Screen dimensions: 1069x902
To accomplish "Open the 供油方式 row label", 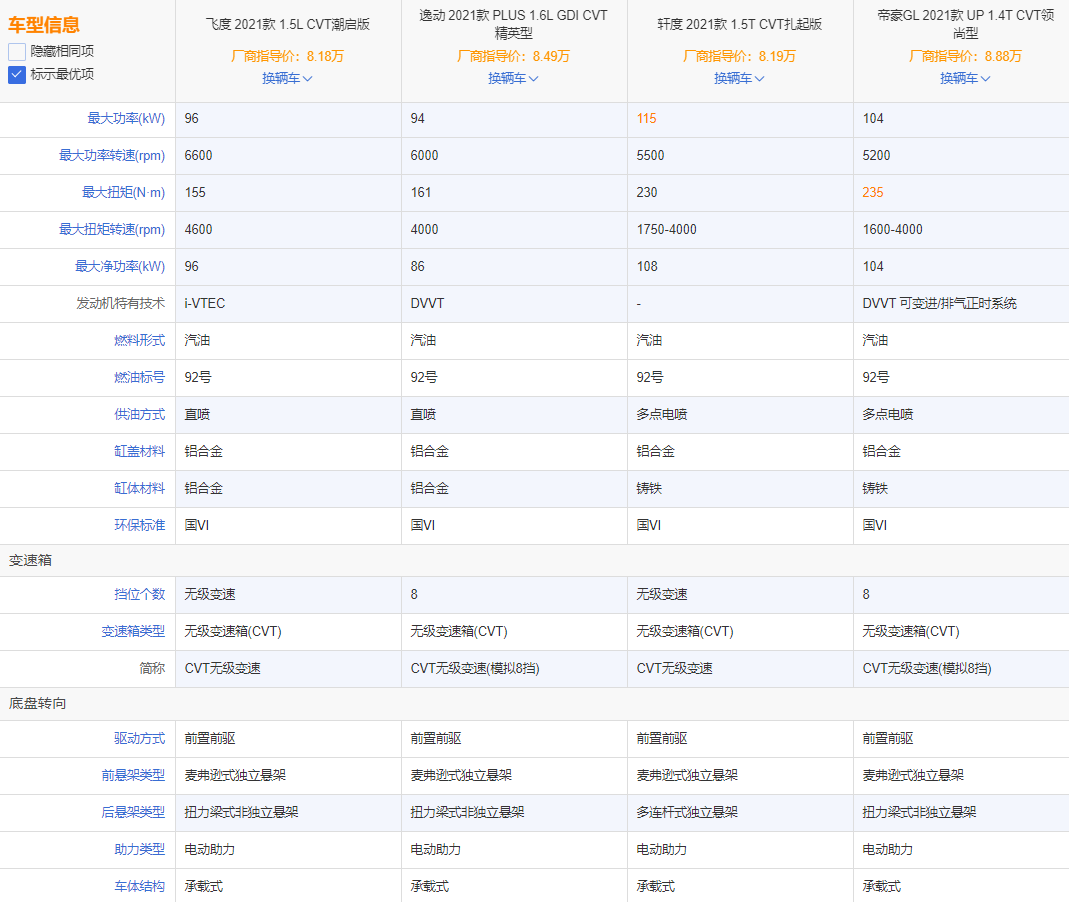I will pyautogui.click(x=139, y=415).
